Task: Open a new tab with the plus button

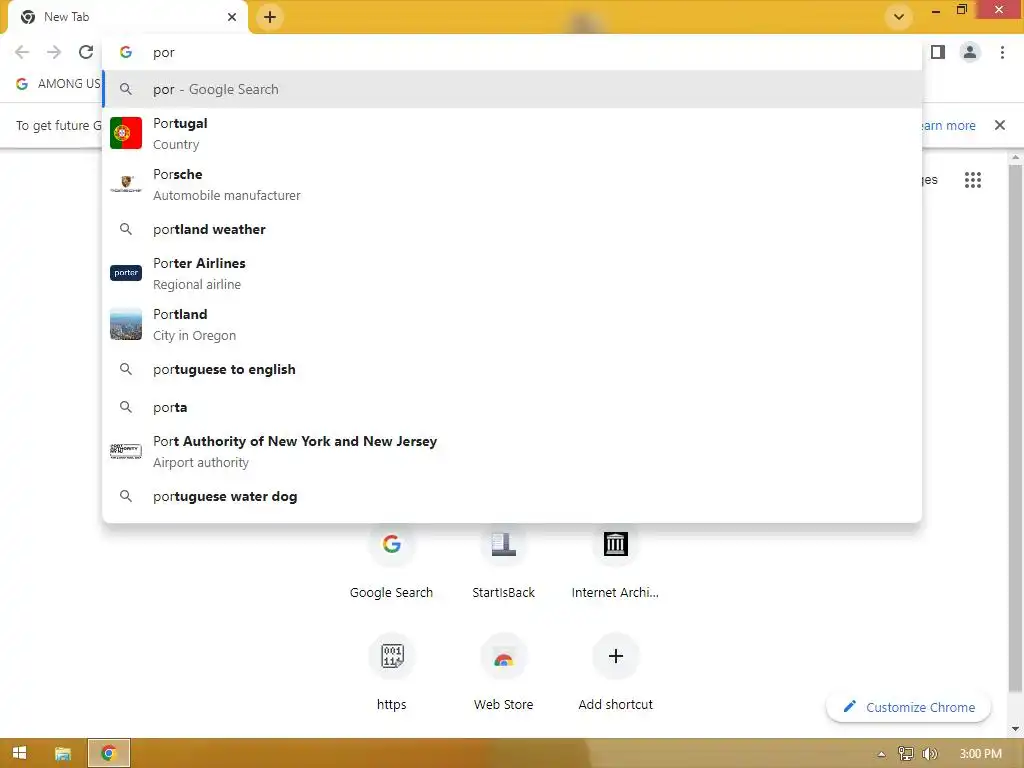Action: [x=270, y=17]
